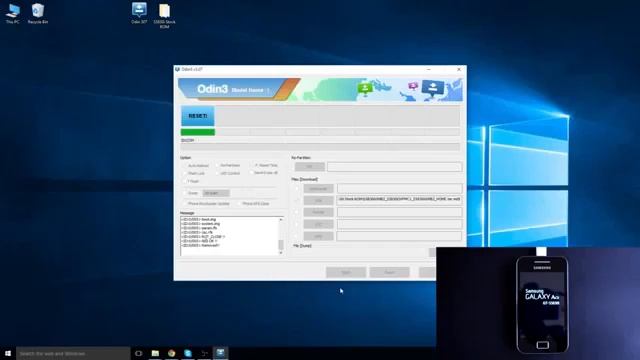Image resolution: width=640 pixels, height=360 pixels.
Task: Click the CSC file button
Action: click(x=318, y=224)
